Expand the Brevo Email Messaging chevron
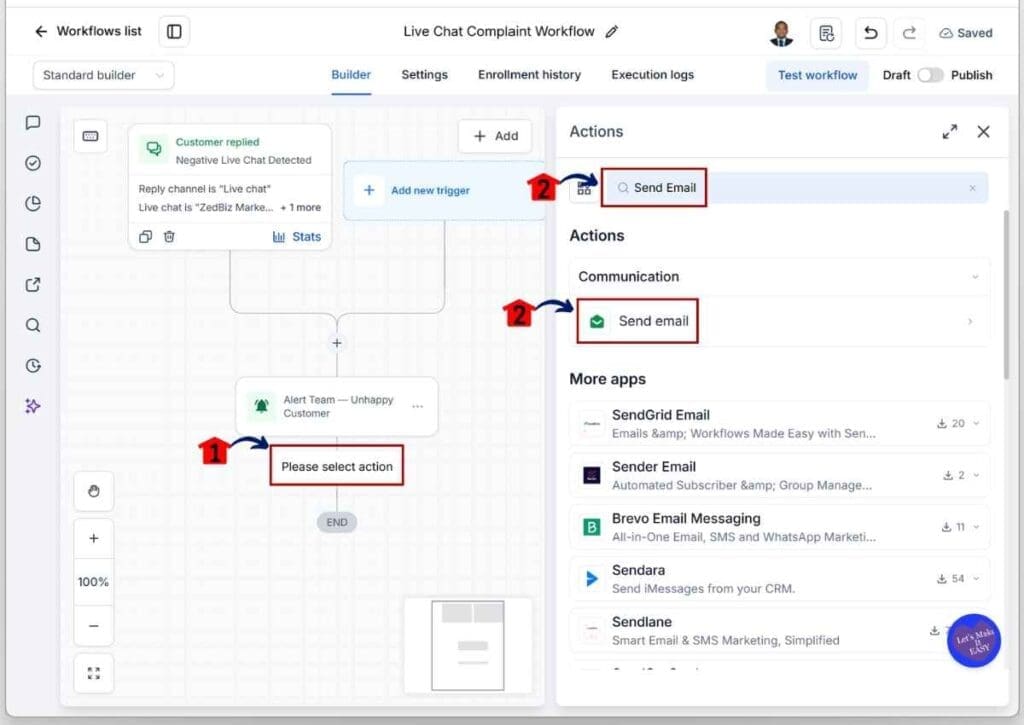Screen dimensions: 1024x725 (x=976, y=526)
